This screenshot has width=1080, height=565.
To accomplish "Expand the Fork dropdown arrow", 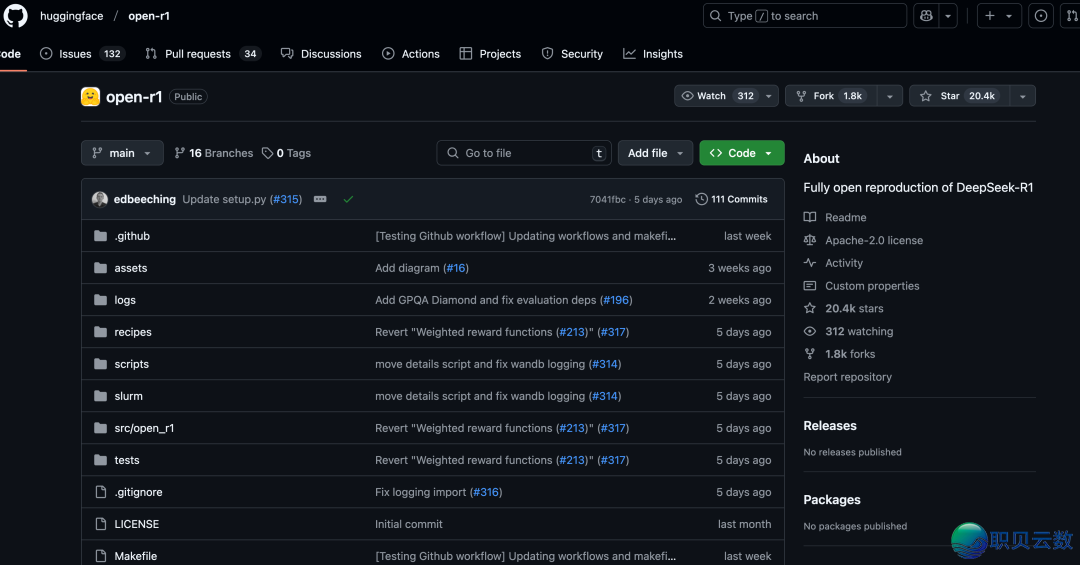I will click(890, 96).
